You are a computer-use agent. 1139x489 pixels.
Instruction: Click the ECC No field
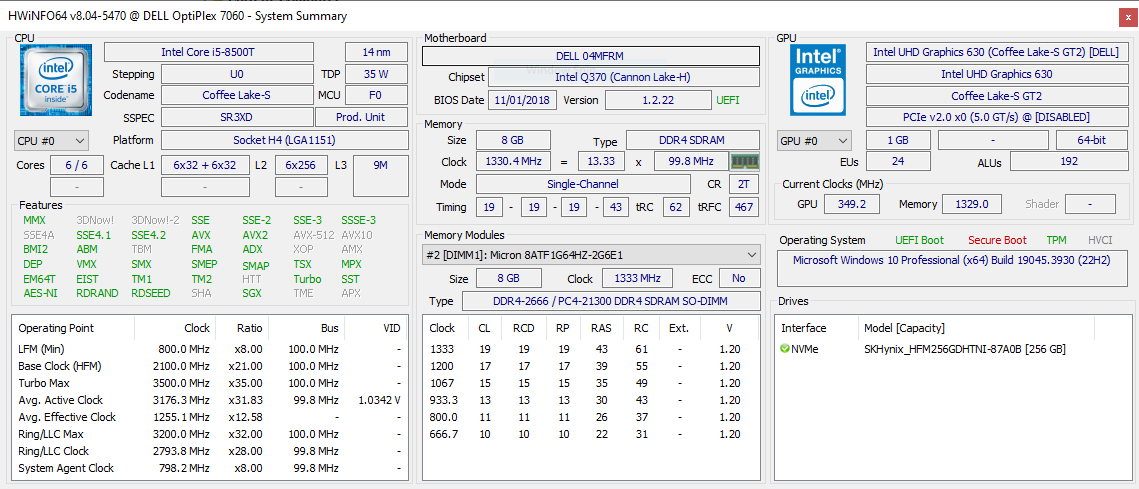739,278
